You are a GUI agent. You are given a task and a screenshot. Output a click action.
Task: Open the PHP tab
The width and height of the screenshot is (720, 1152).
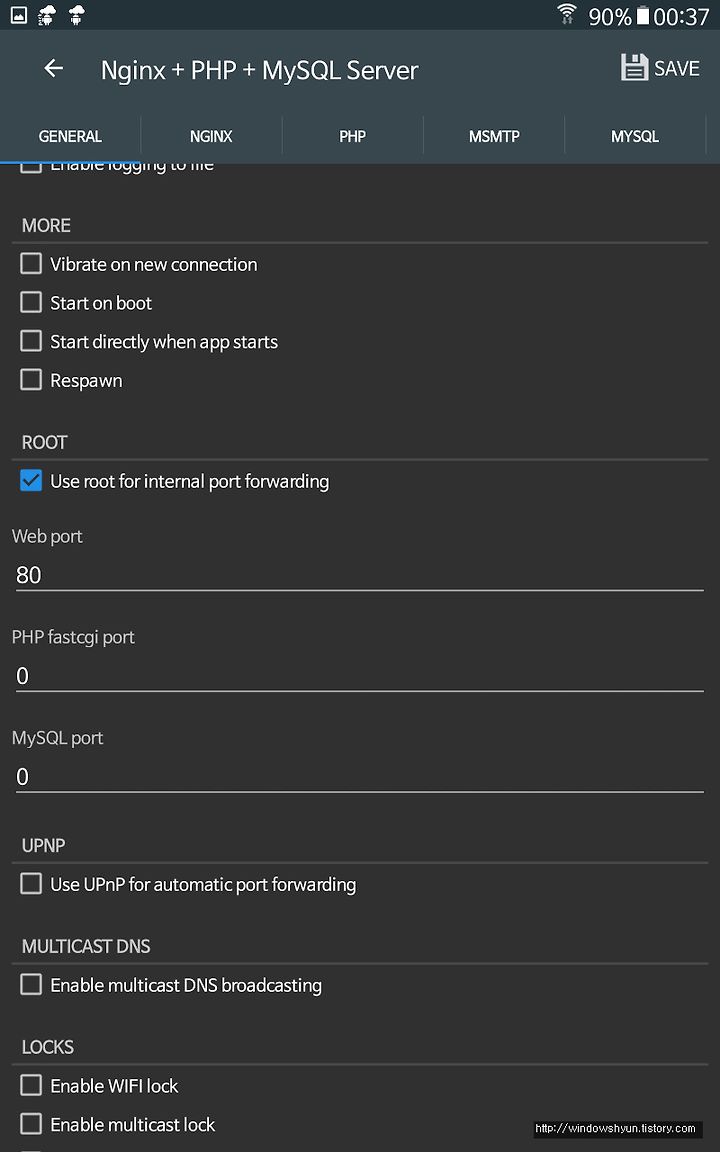tap(353, 137)
